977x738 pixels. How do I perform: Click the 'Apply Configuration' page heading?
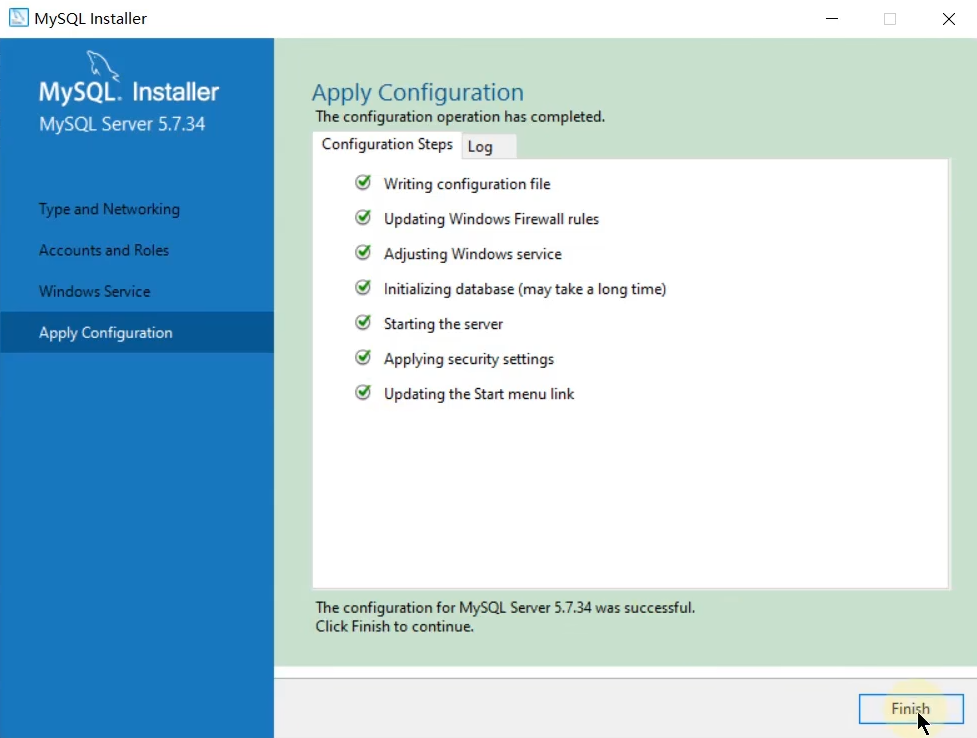click(418, 93)
